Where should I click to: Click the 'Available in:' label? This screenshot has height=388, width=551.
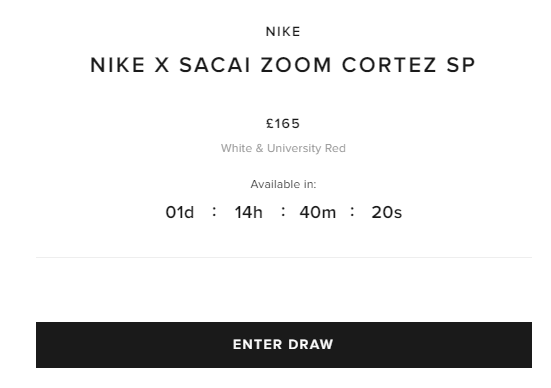283,184
